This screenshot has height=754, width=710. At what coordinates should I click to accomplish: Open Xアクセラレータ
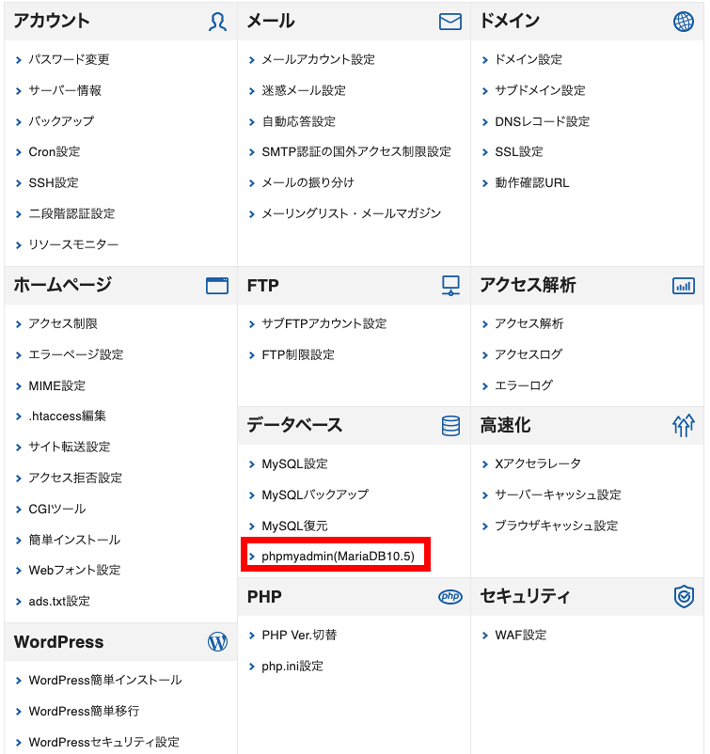coord(538,464)
